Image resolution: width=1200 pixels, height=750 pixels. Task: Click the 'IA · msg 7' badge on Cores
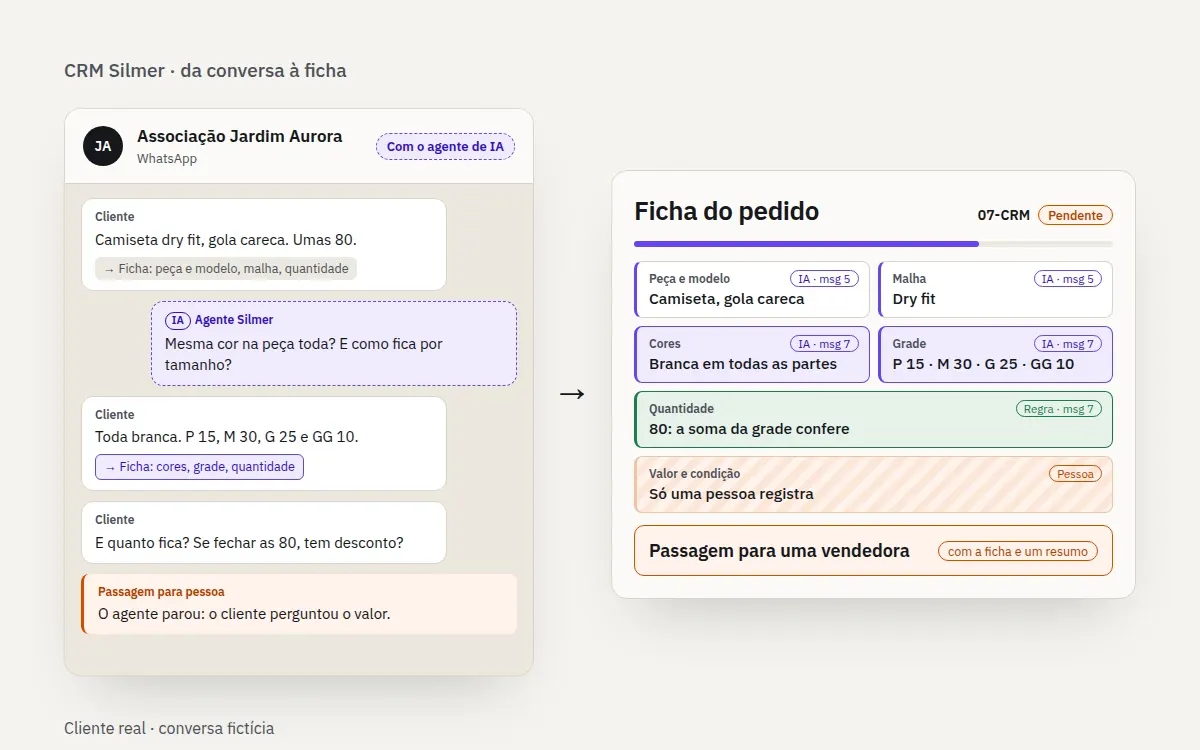[824, 344]
